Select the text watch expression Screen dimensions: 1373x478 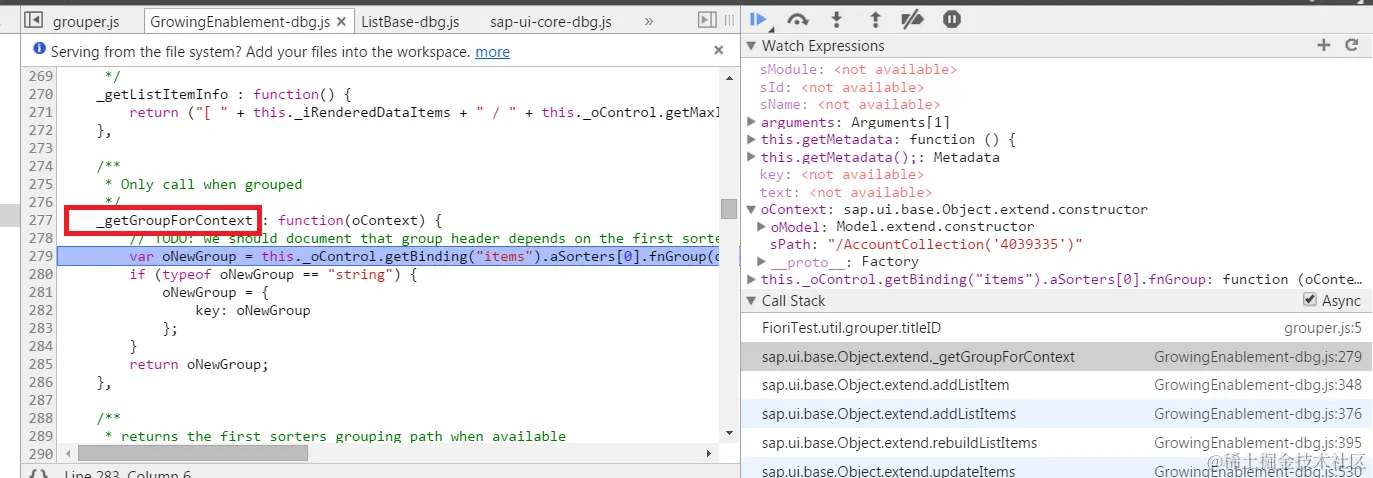pos(846,192)
